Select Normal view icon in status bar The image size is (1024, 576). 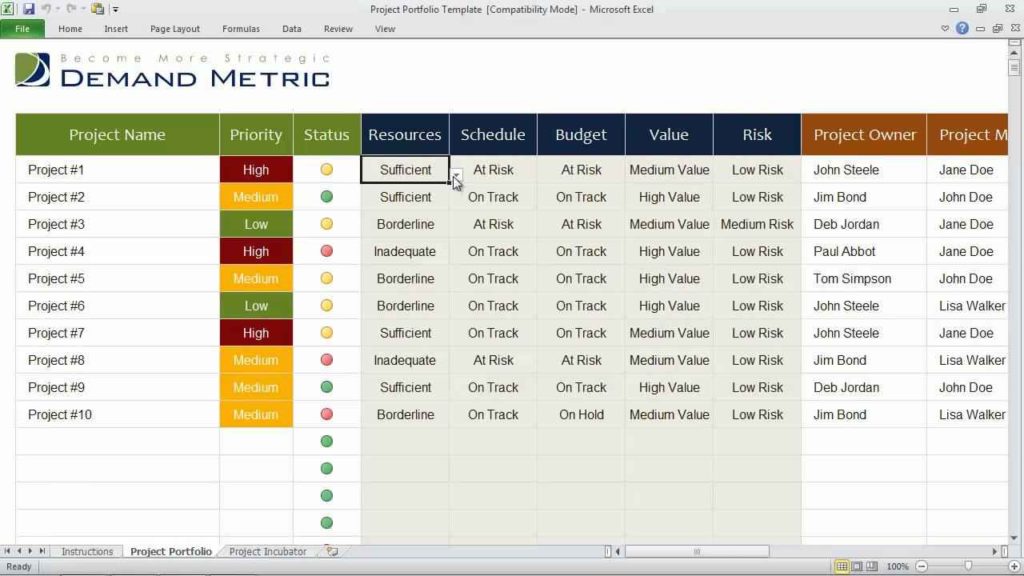click(x=842, y=565)
